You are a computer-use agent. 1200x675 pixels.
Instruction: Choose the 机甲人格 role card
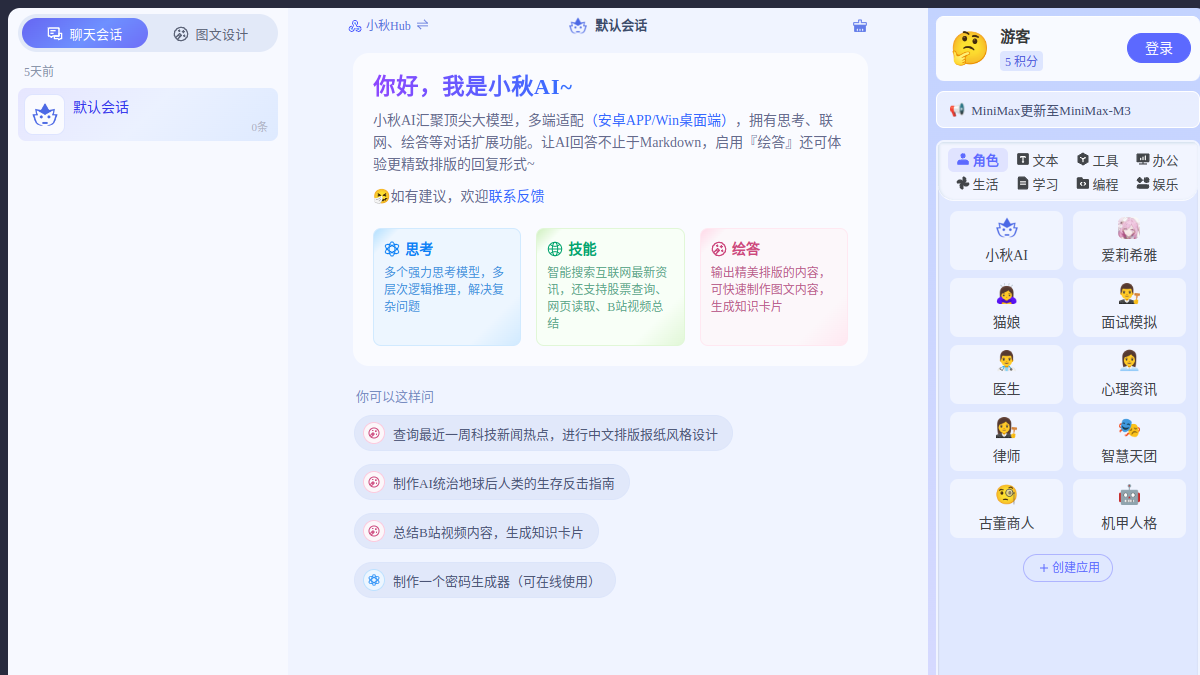point(1129,508)
